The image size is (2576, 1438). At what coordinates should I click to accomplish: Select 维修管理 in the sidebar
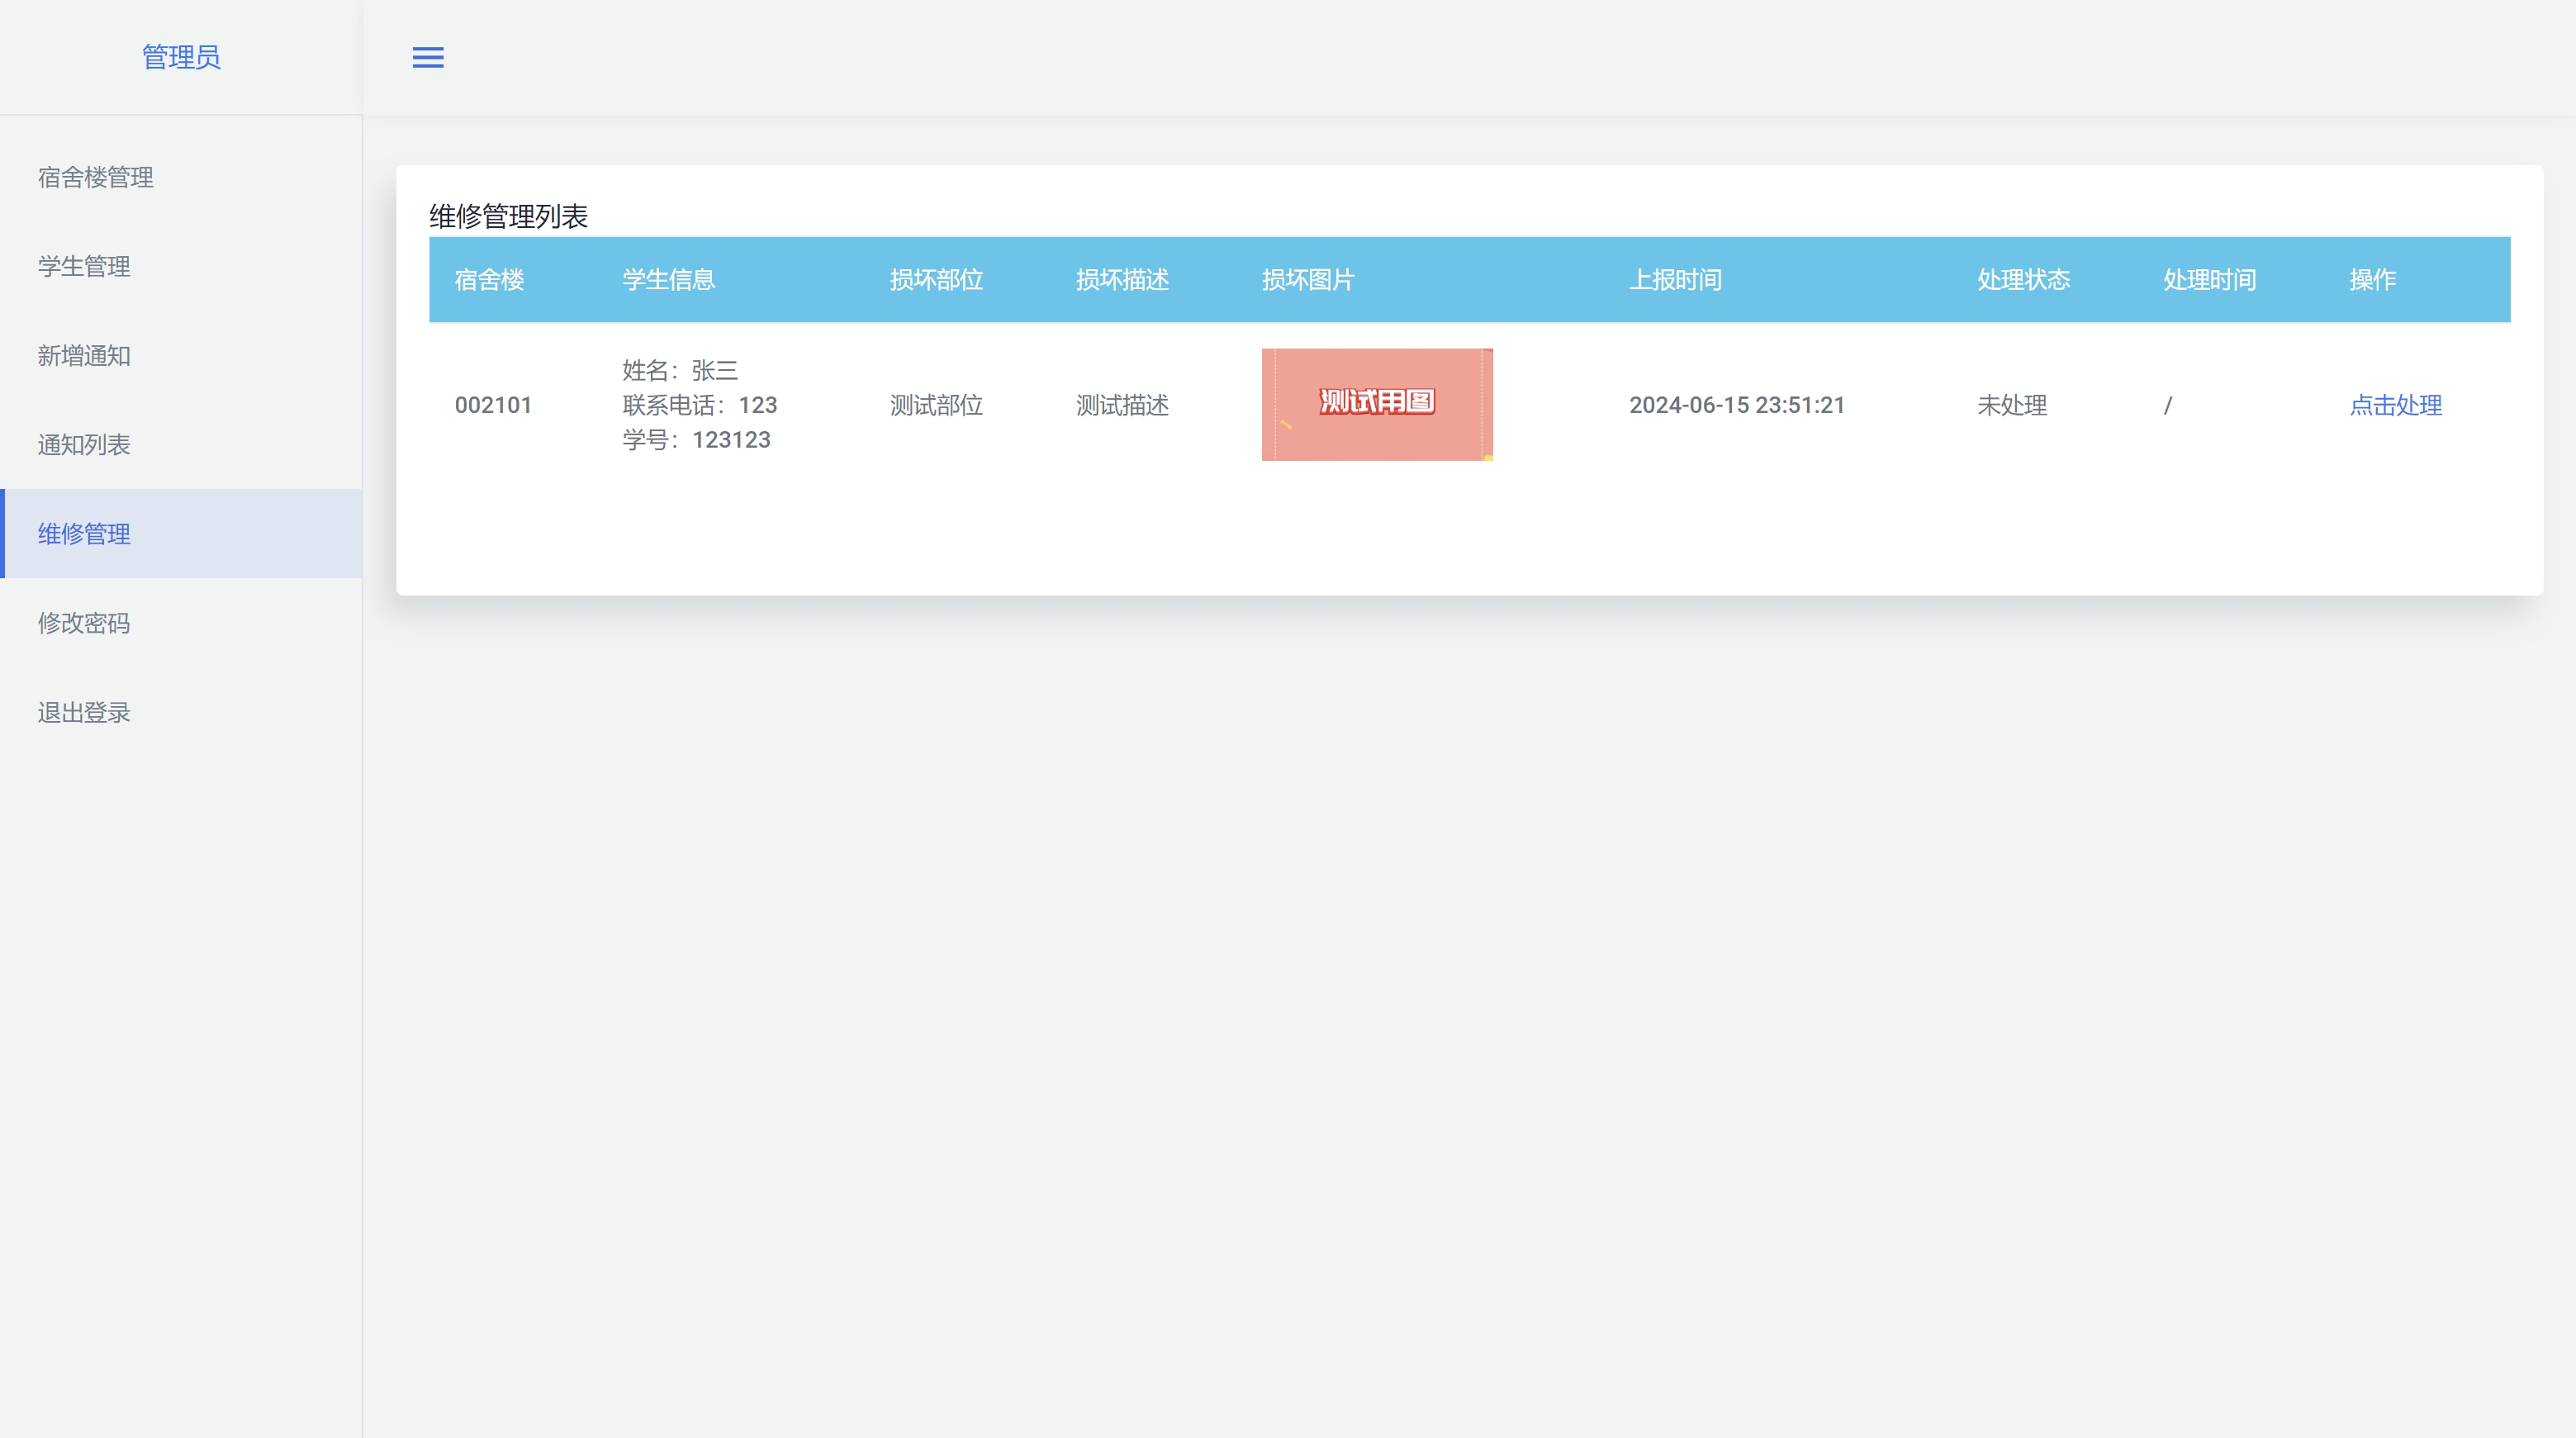coord(84,533)
